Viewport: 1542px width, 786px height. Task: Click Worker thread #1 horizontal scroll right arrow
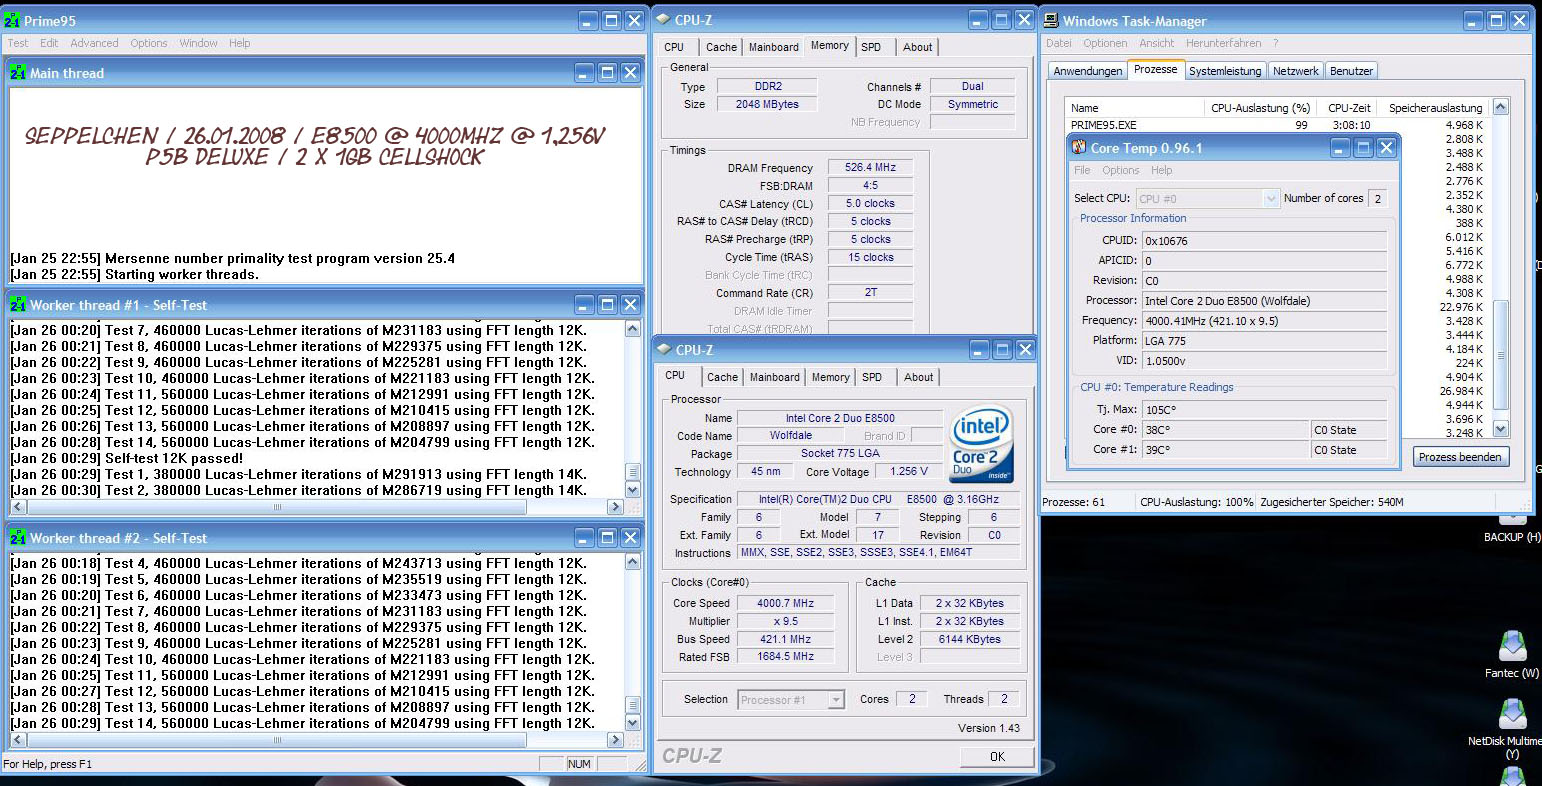(614, 507)
